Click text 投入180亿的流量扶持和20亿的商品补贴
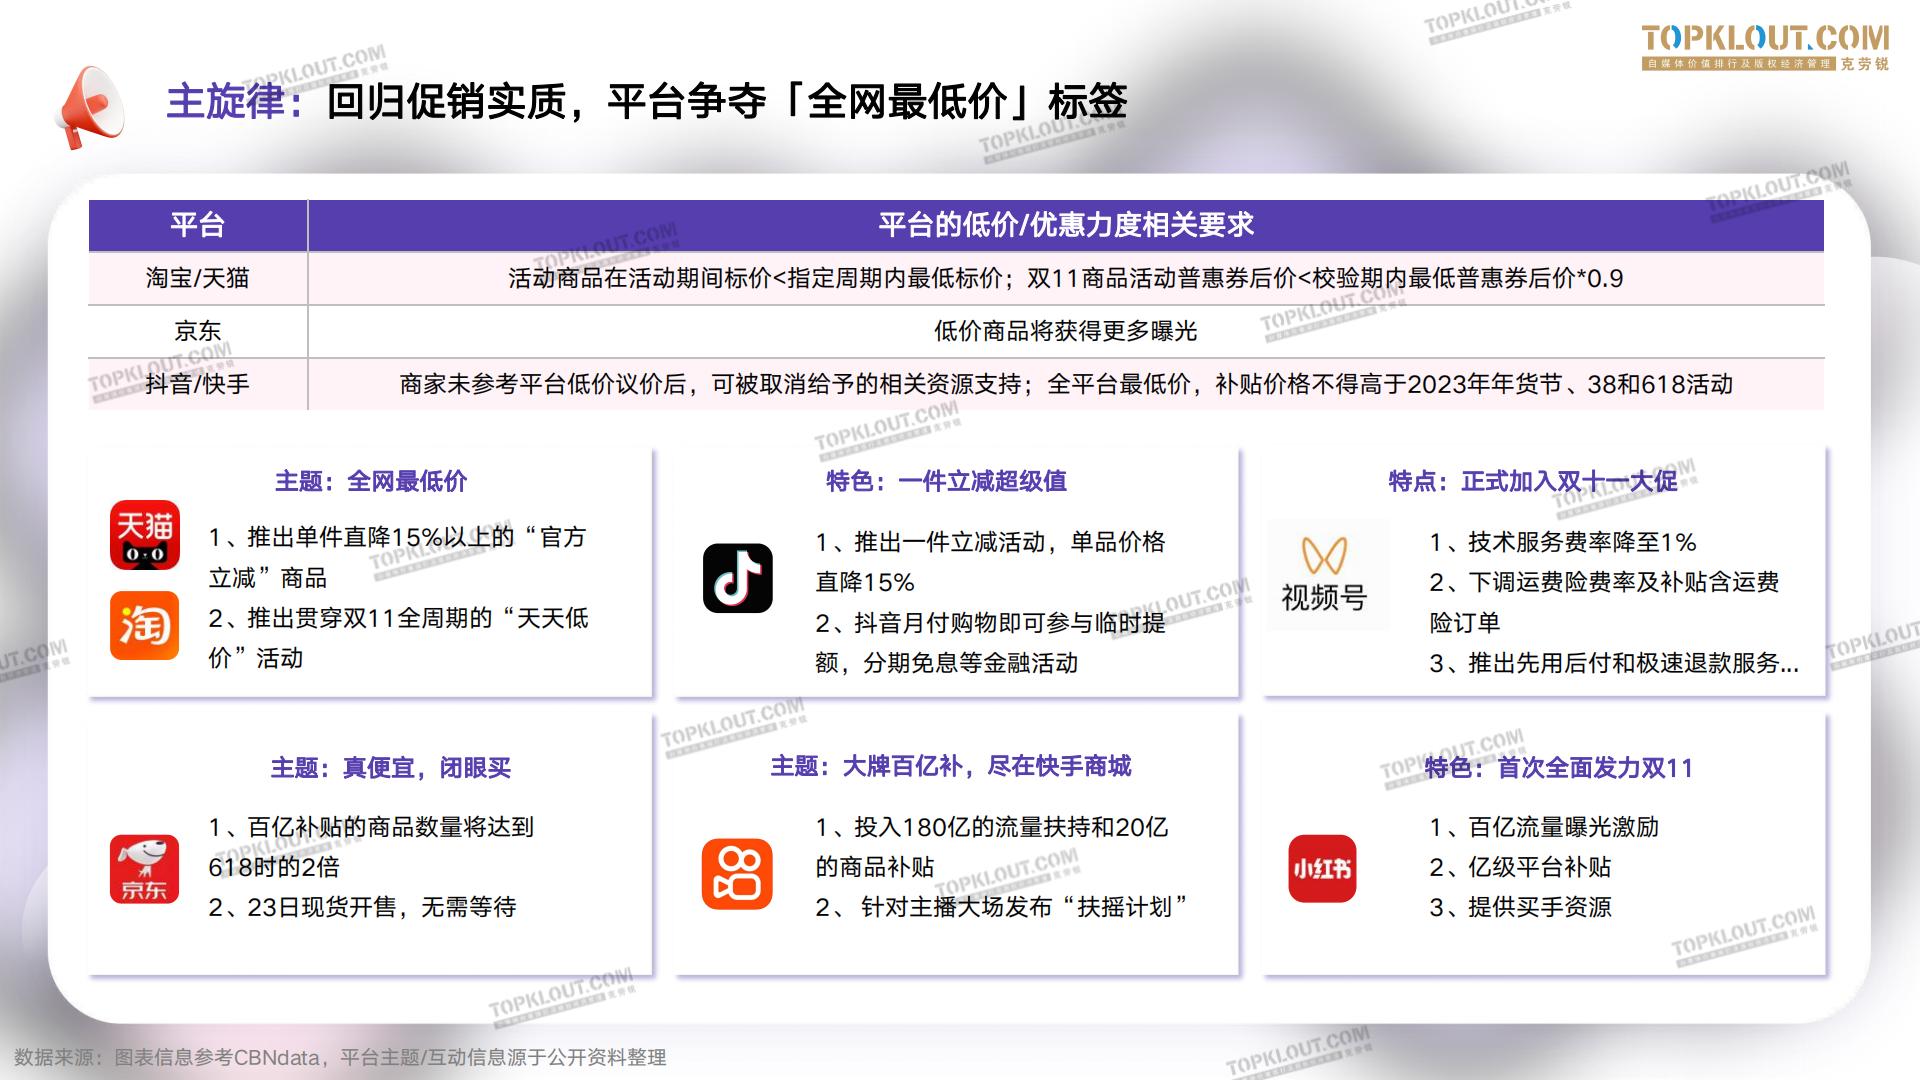This screenshot has height=1080, width=1920. pyautogui.click(x=991, y=847)
